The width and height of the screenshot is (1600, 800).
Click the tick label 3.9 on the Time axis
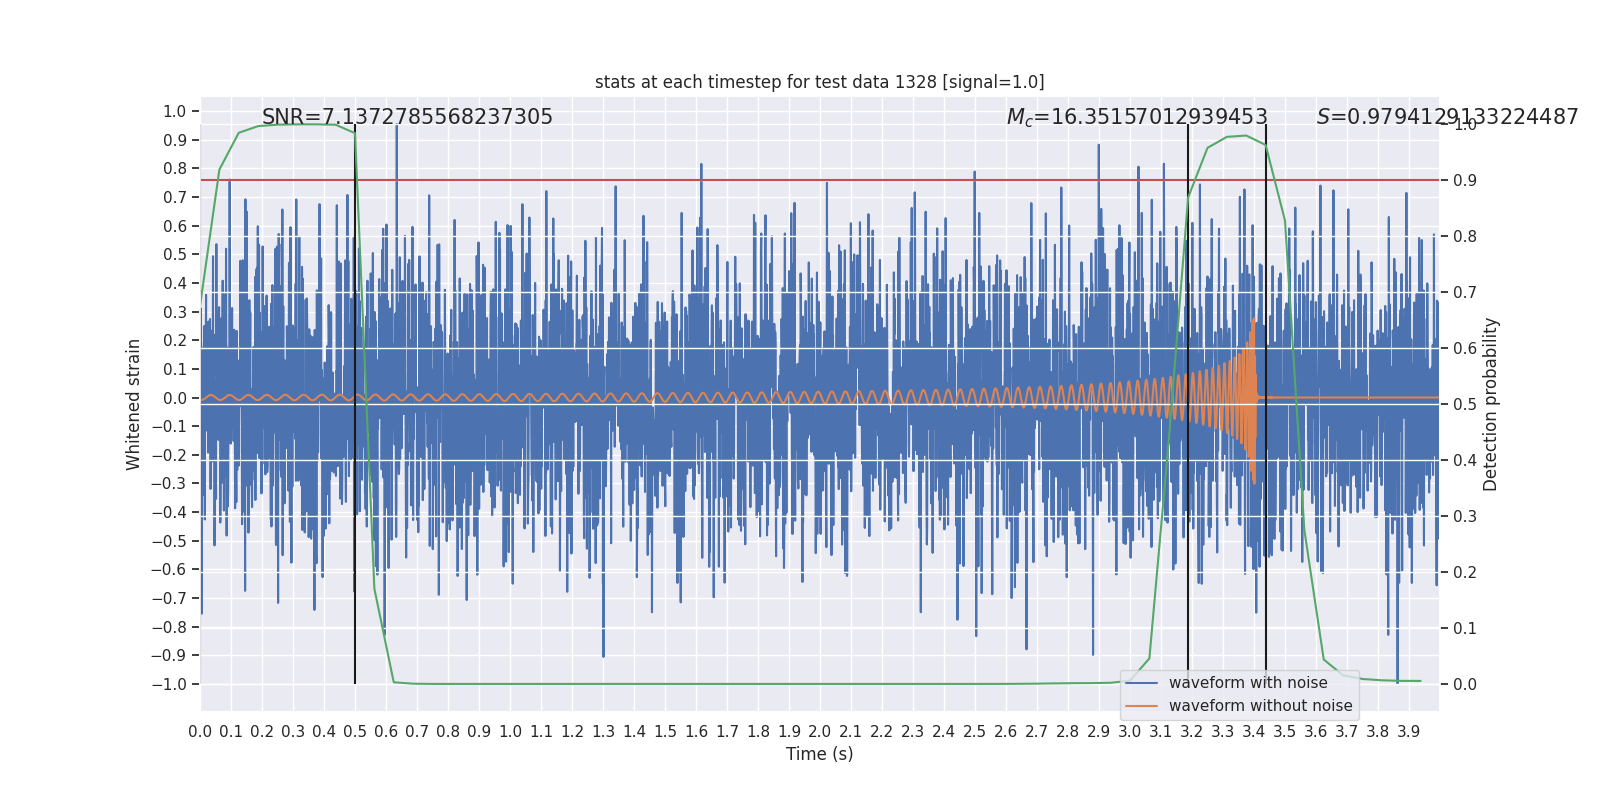coord(1409,732)
